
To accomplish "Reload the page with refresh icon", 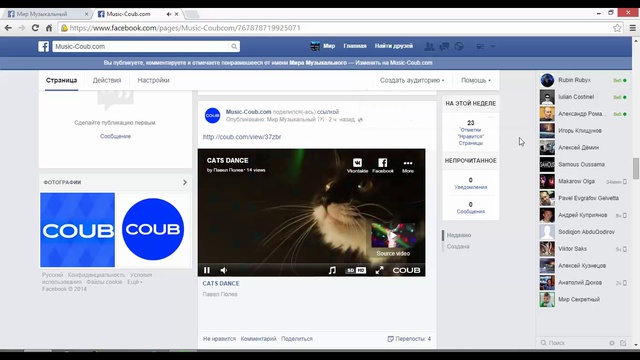I will click(x=35, y=28).
